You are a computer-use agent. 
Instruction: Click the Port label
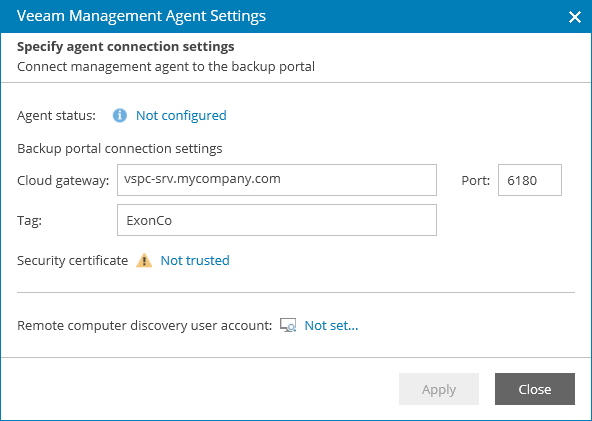pyautogui.click(x=476, y=180)
